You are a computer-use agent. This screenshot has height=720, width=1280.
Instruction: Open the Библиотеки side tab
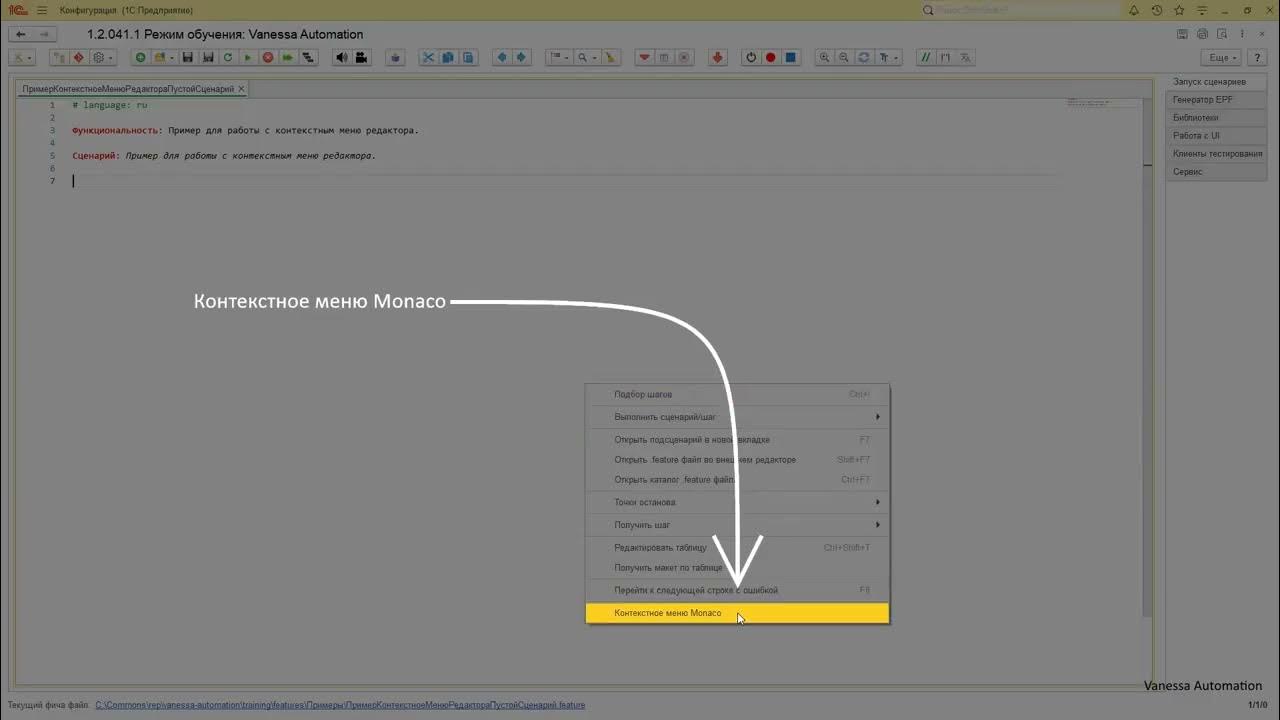(x=1216, y=118)
